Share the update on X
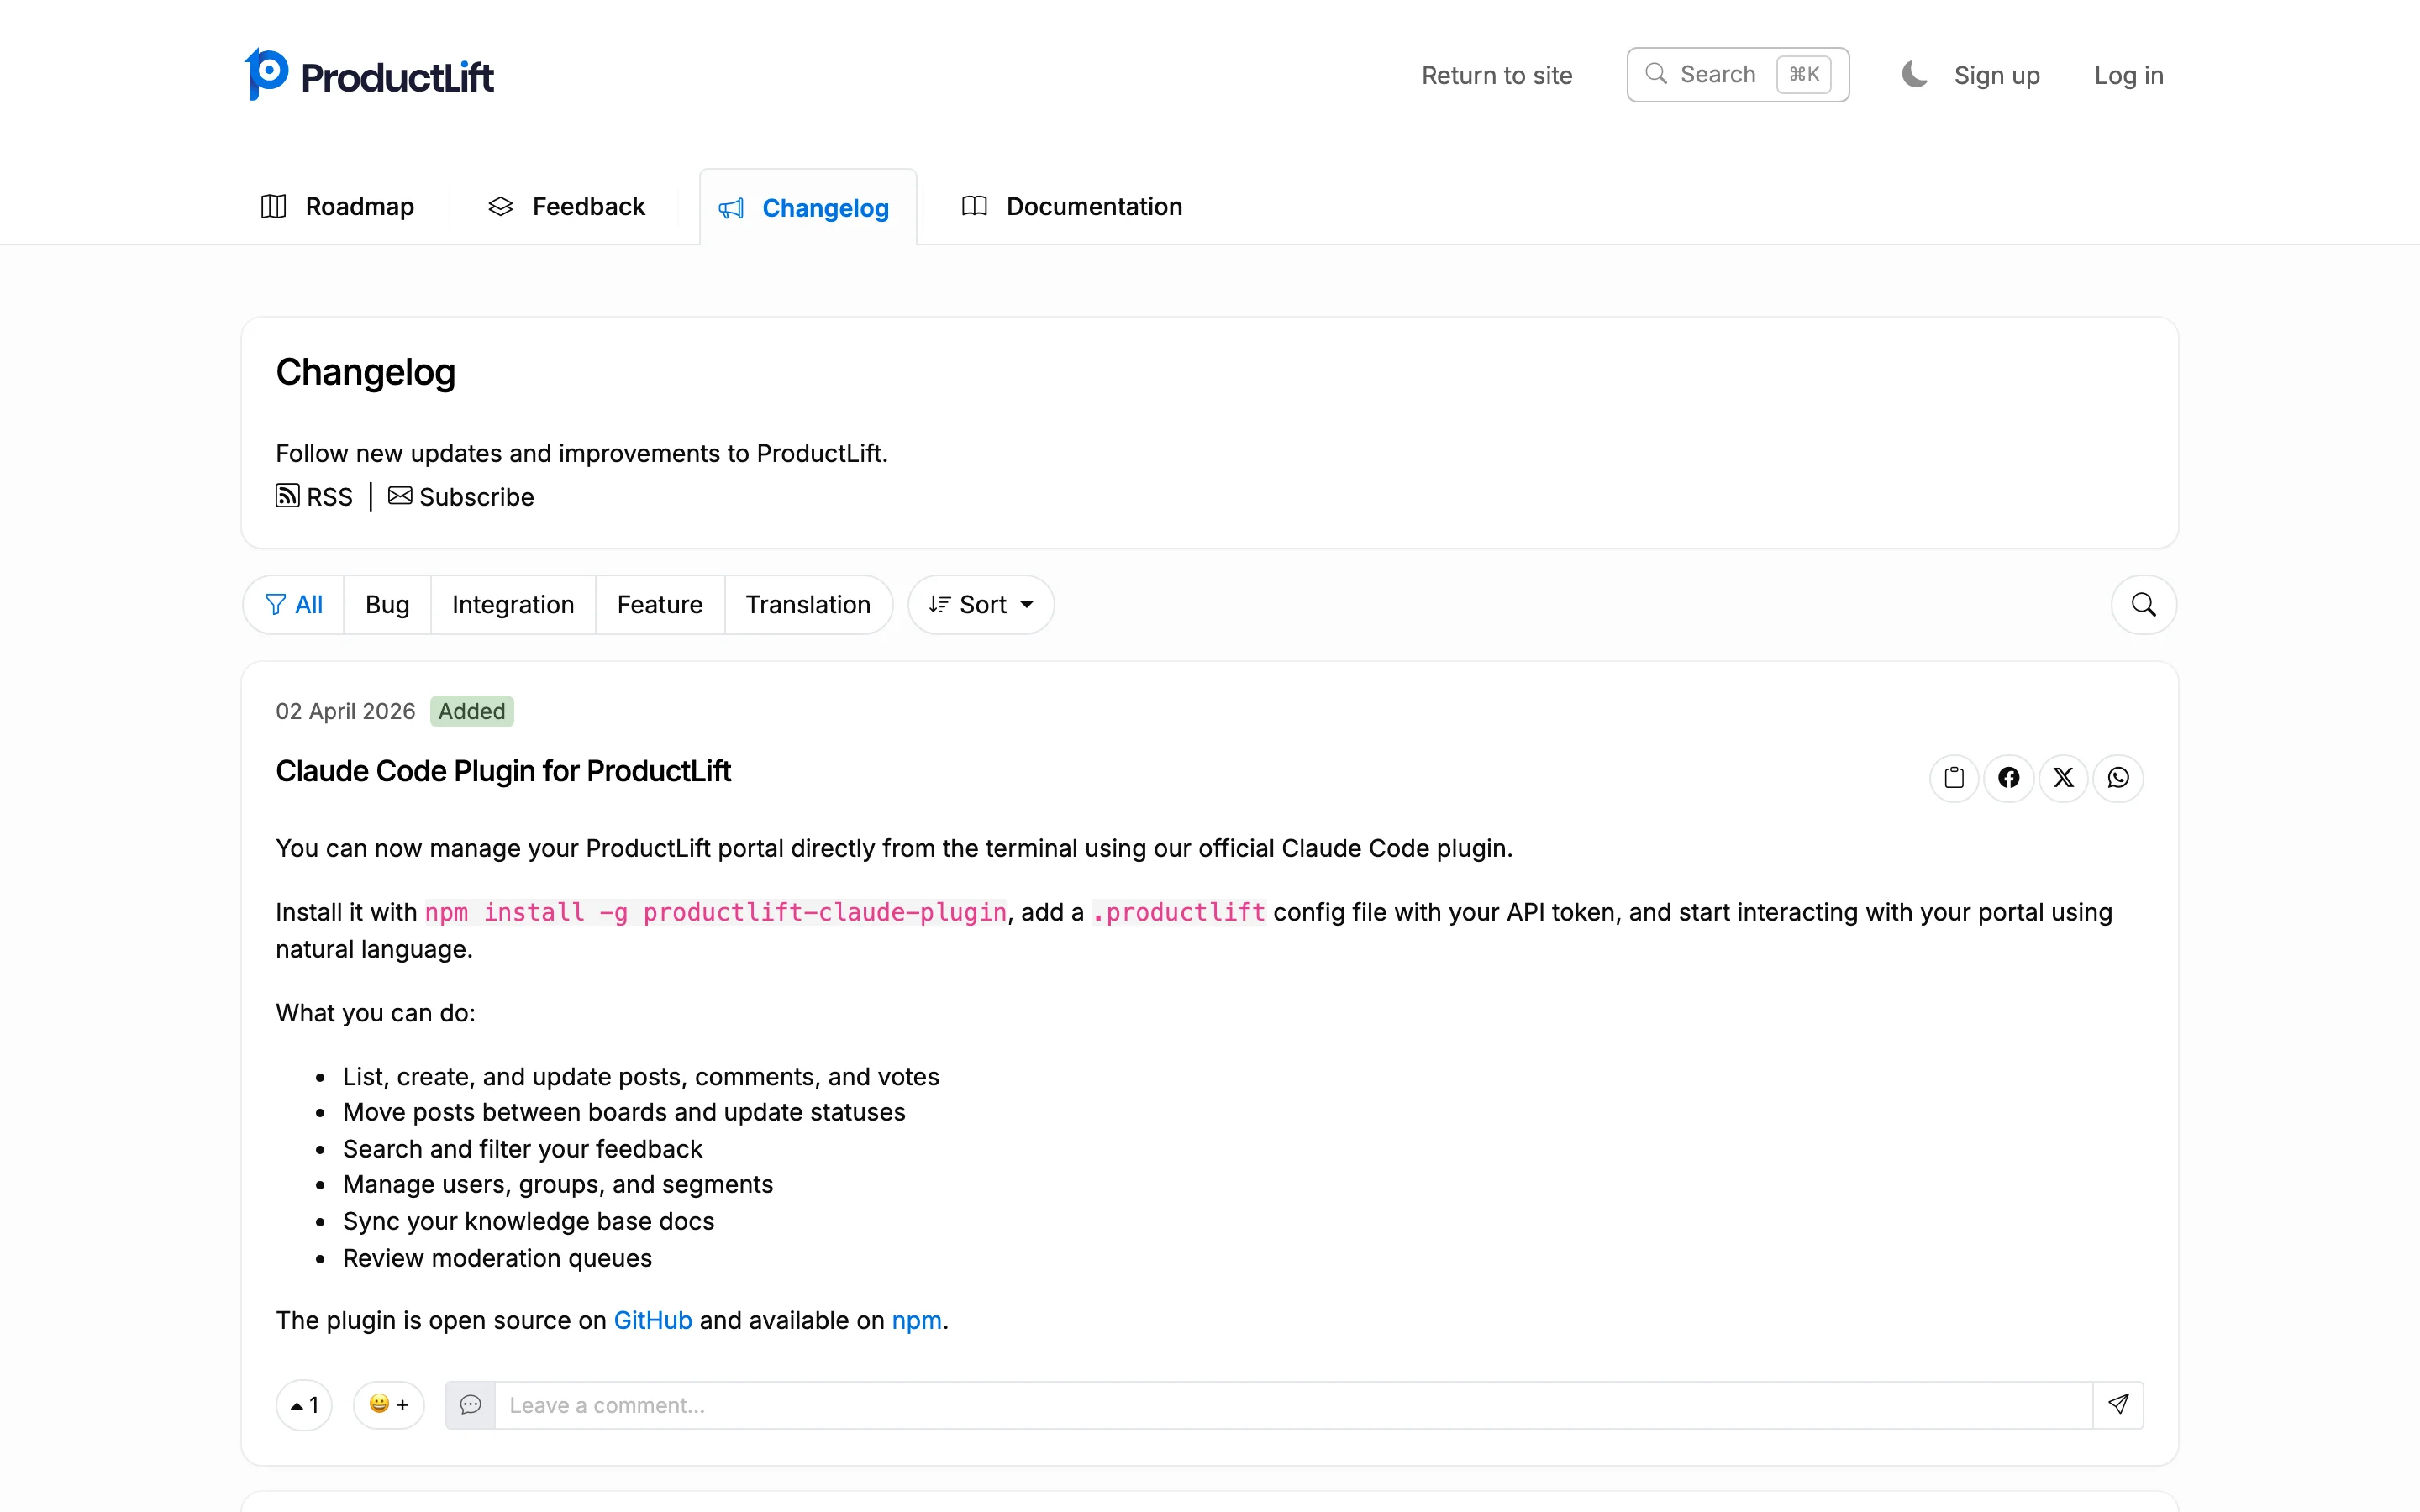Image resolution: width=2420 pixels, height=1512 pixels. pyautogui.click(x=2063, y=777)
